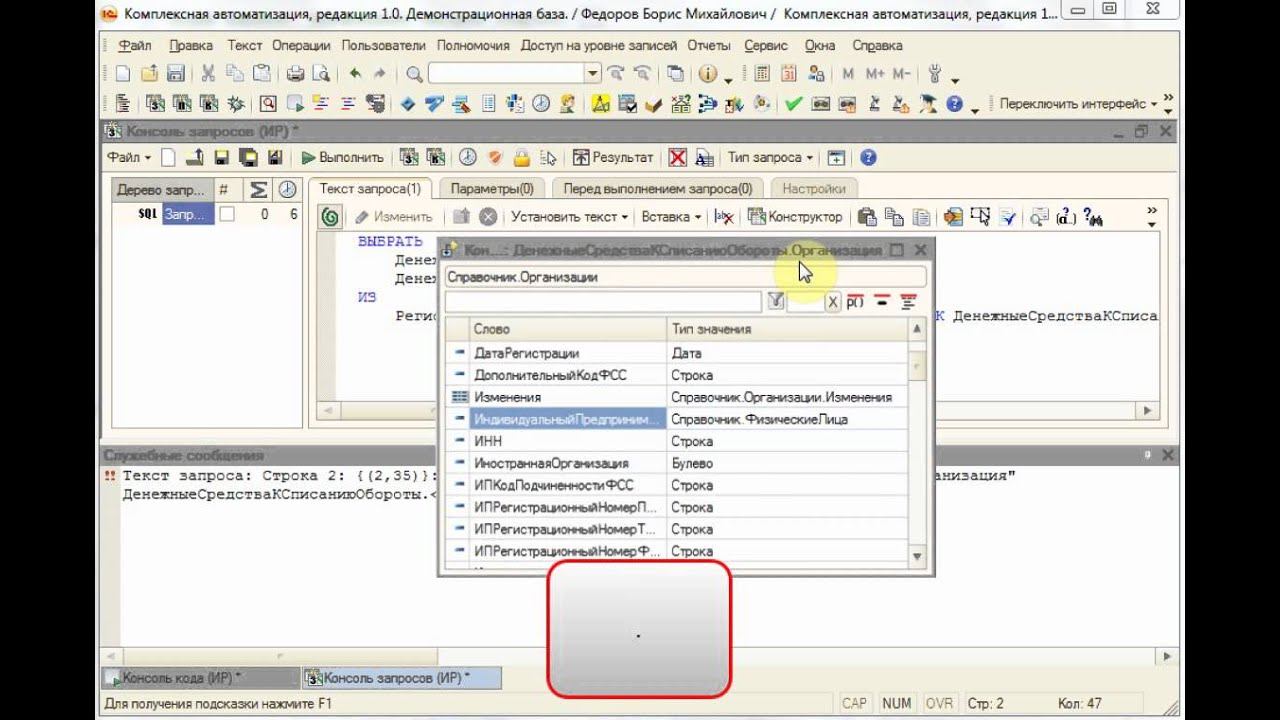Click the red X icon next to Результат
The image size is (1280, 720).
tap(678, 157)
